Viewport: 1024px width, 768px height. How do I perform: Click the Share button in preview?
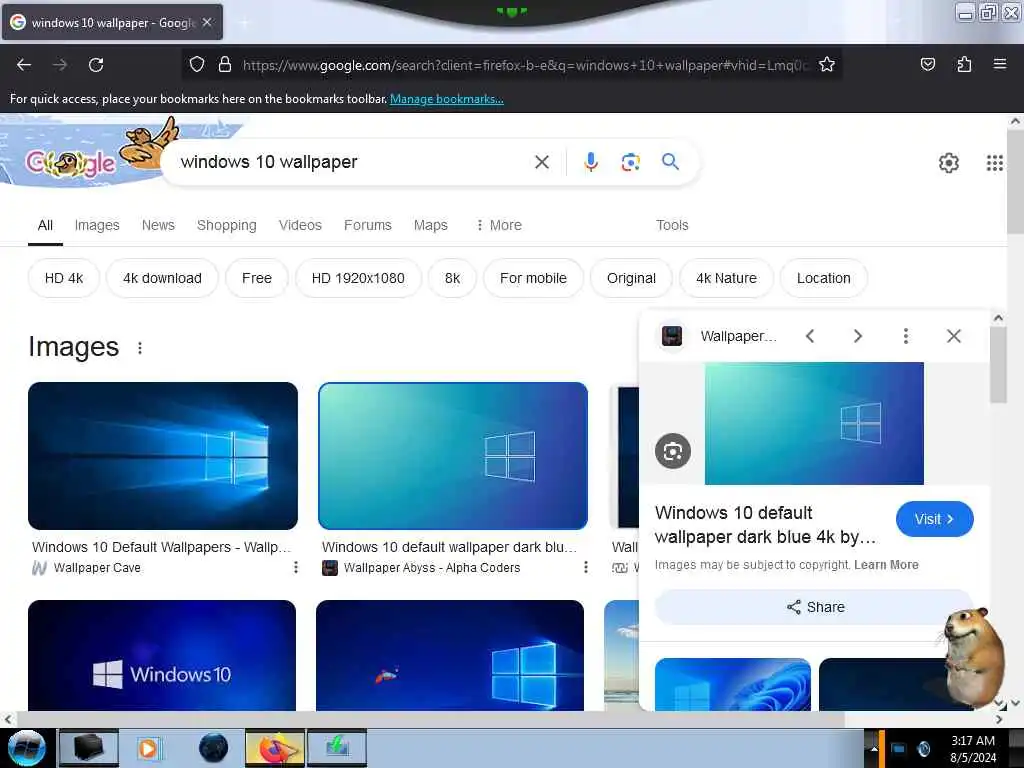point(814,607)
